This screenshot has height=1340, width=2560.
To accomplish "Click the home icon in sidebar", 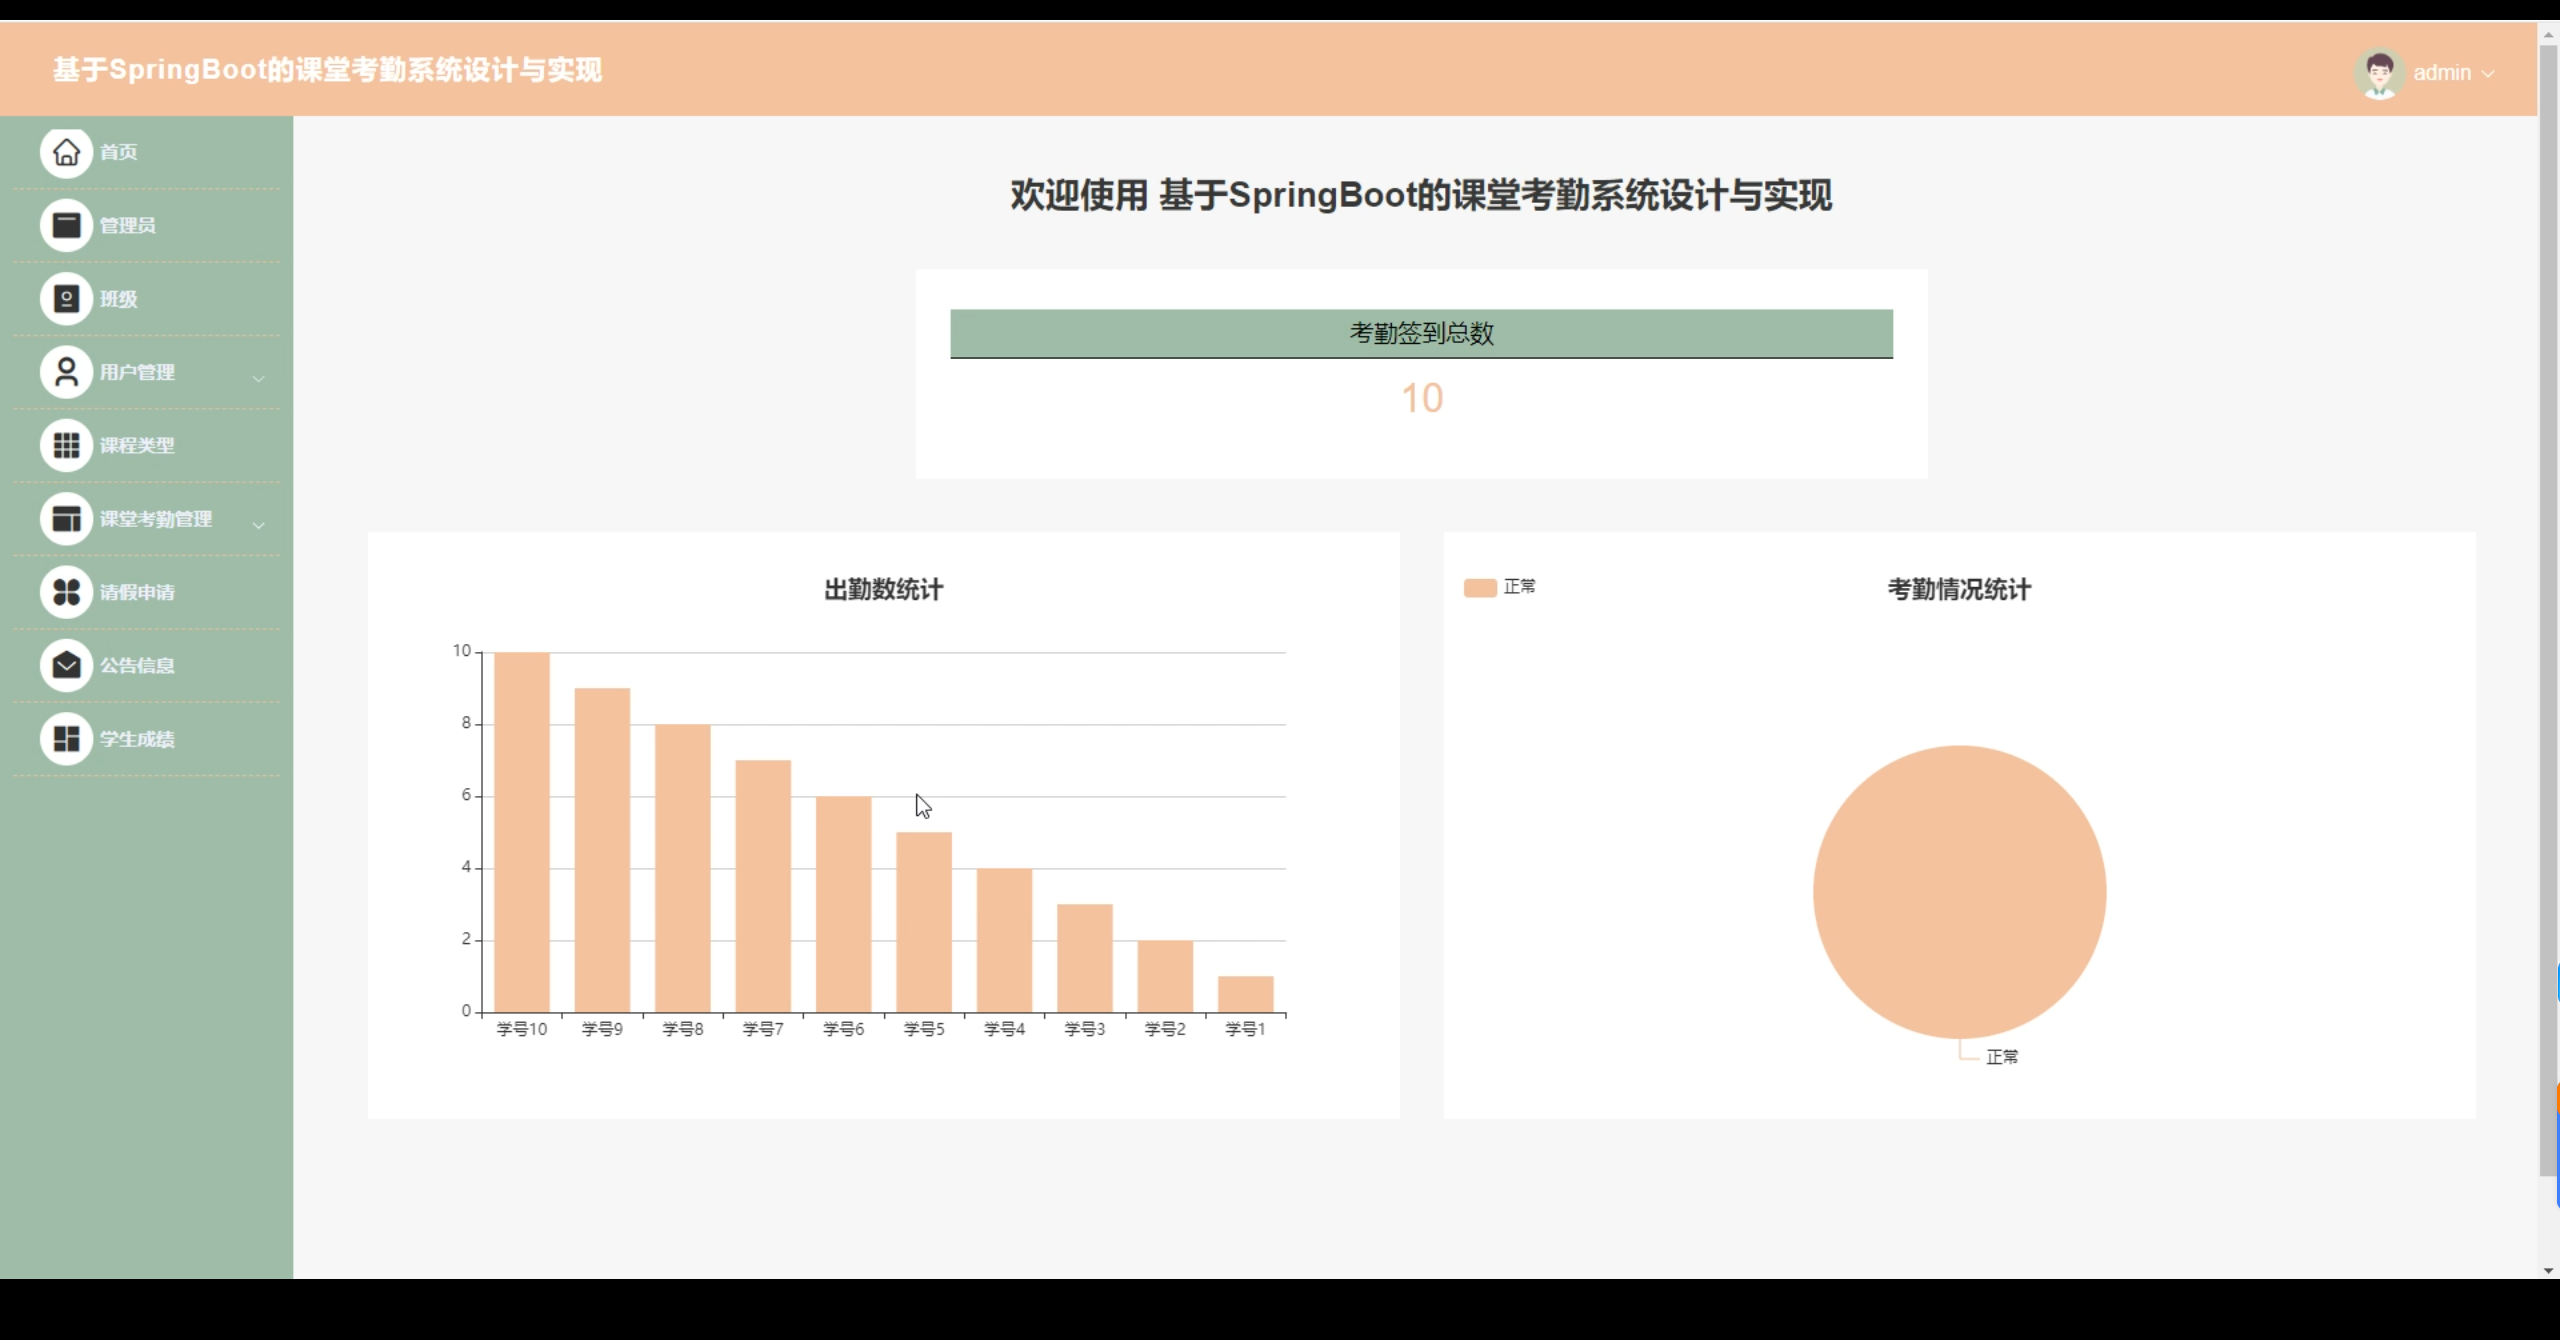I will click(x=66, y=152).
